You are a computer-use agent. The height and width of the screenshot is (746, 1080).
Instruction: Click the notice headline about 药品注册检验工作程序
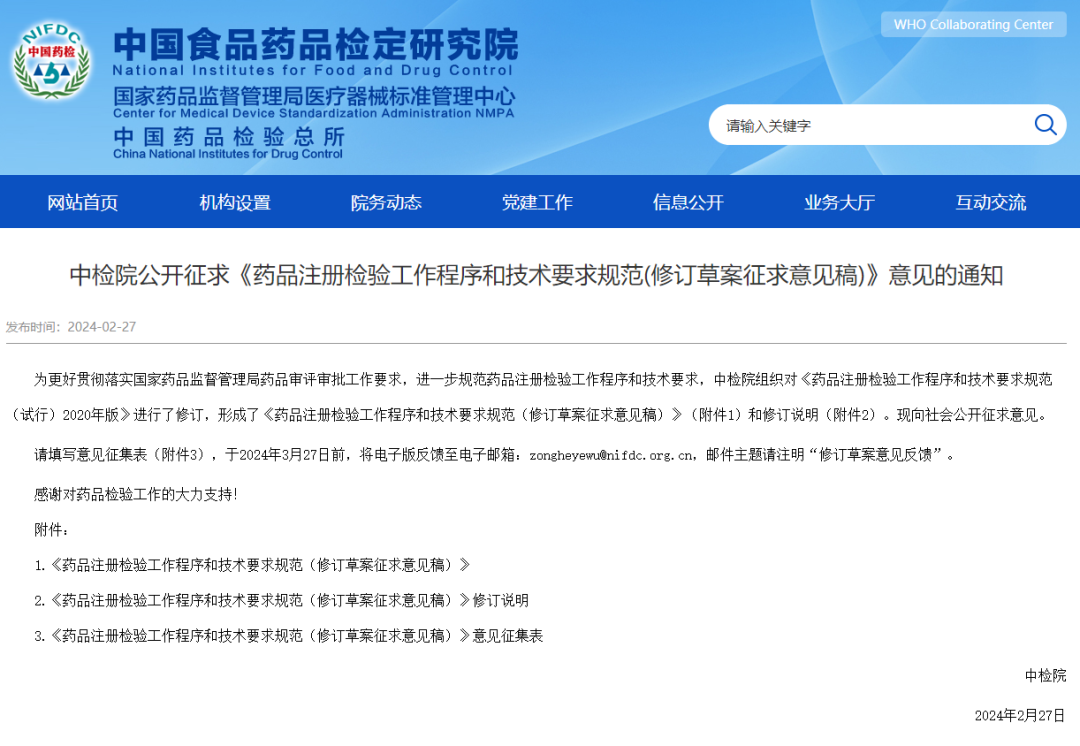point(536,276)
